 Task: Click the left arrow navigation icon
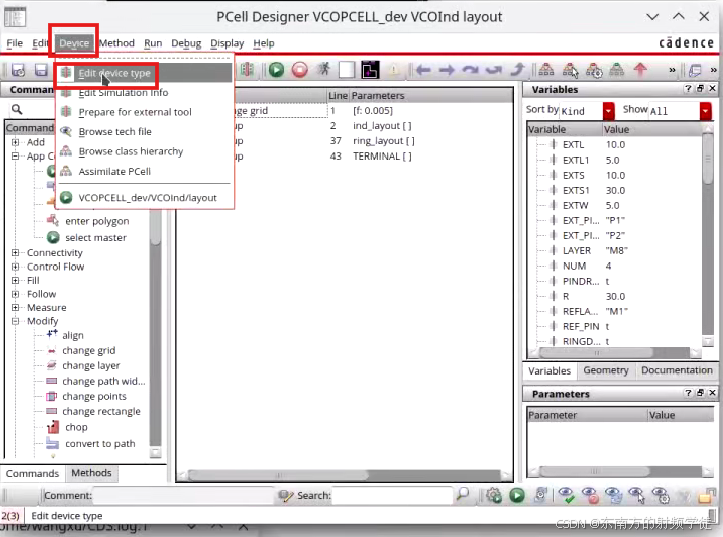[x=423, y=70]
